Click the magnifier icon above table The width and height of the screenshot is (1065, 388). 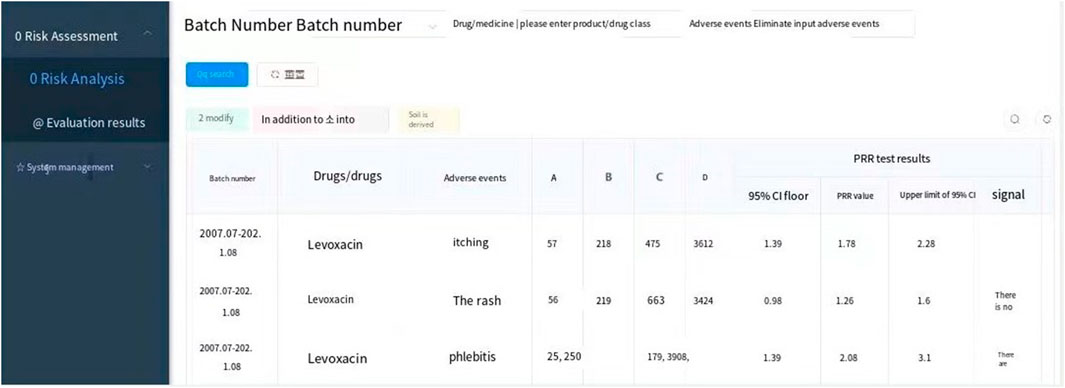click(x=1015, y=119)
